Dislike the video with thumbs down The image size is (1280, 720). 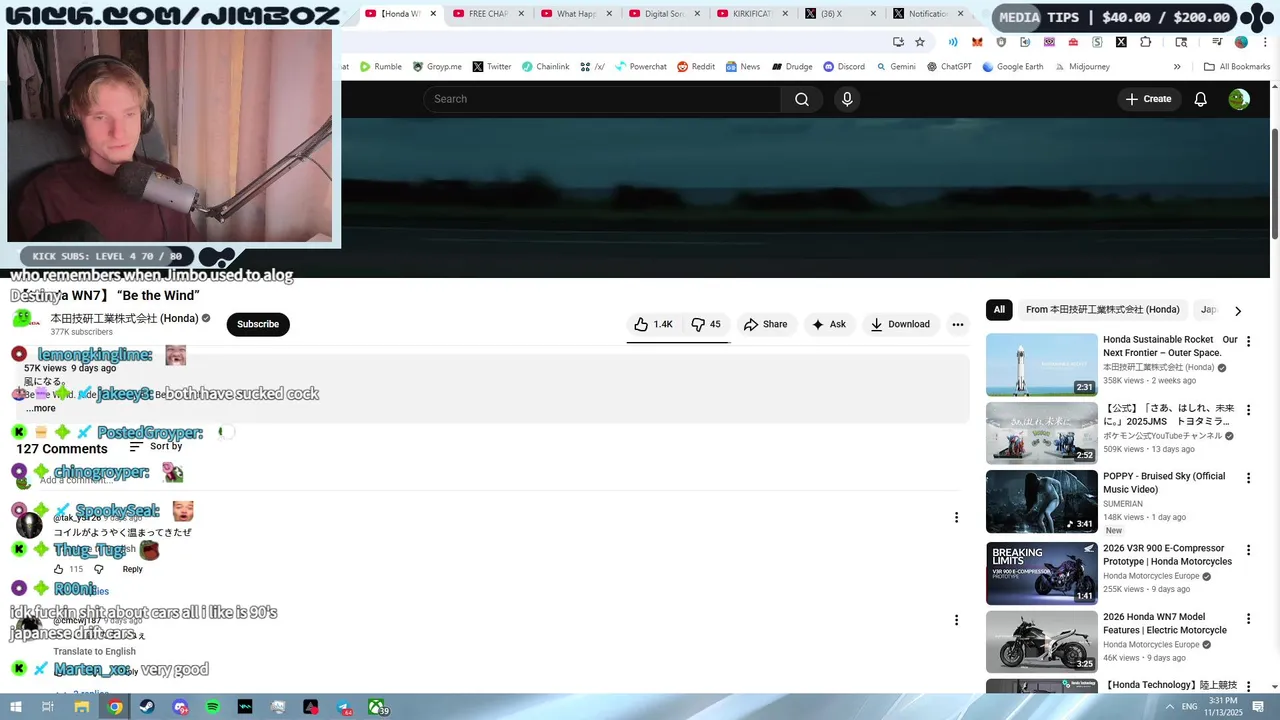pyautogui.click(x=706, y=324)
